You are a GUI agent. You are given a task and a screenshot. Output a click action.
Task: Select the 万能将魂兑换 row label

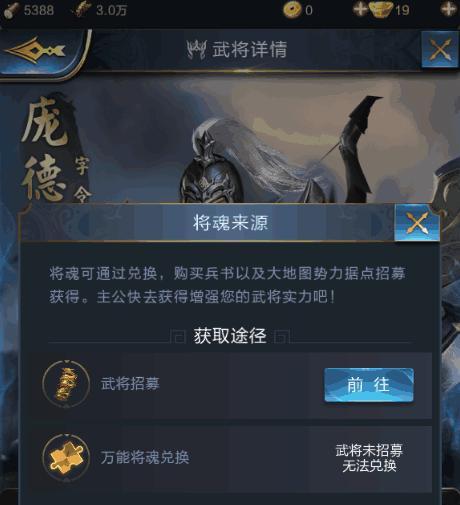click(x=145, y=457)
